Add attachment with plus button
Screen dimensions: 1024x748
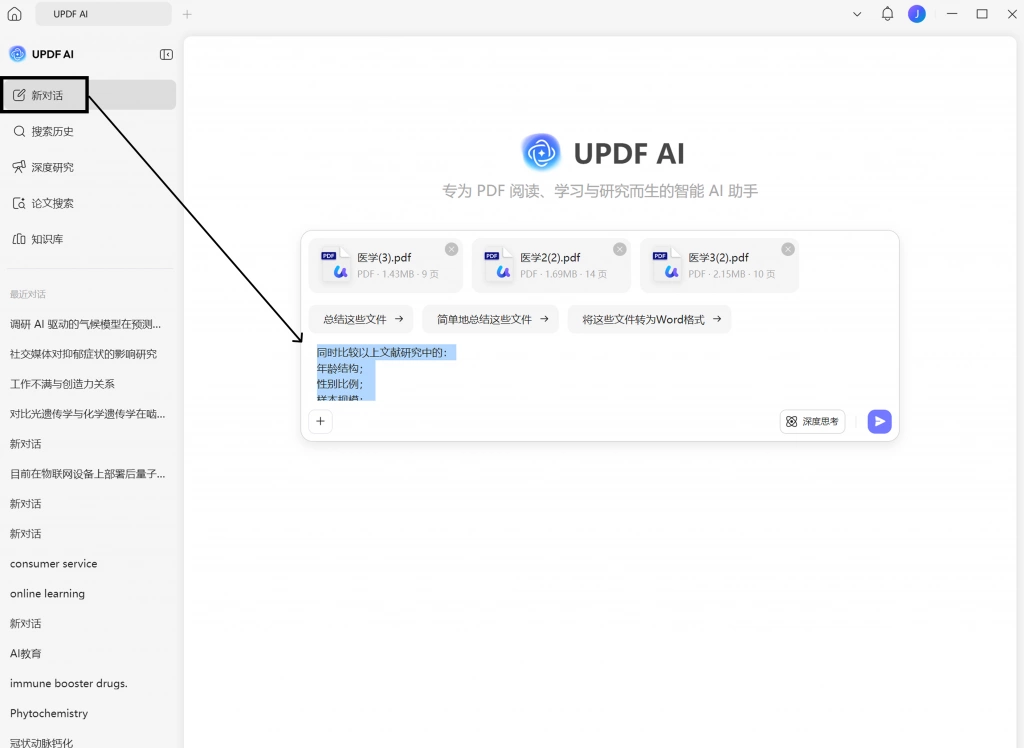click(x=321, y=421)
